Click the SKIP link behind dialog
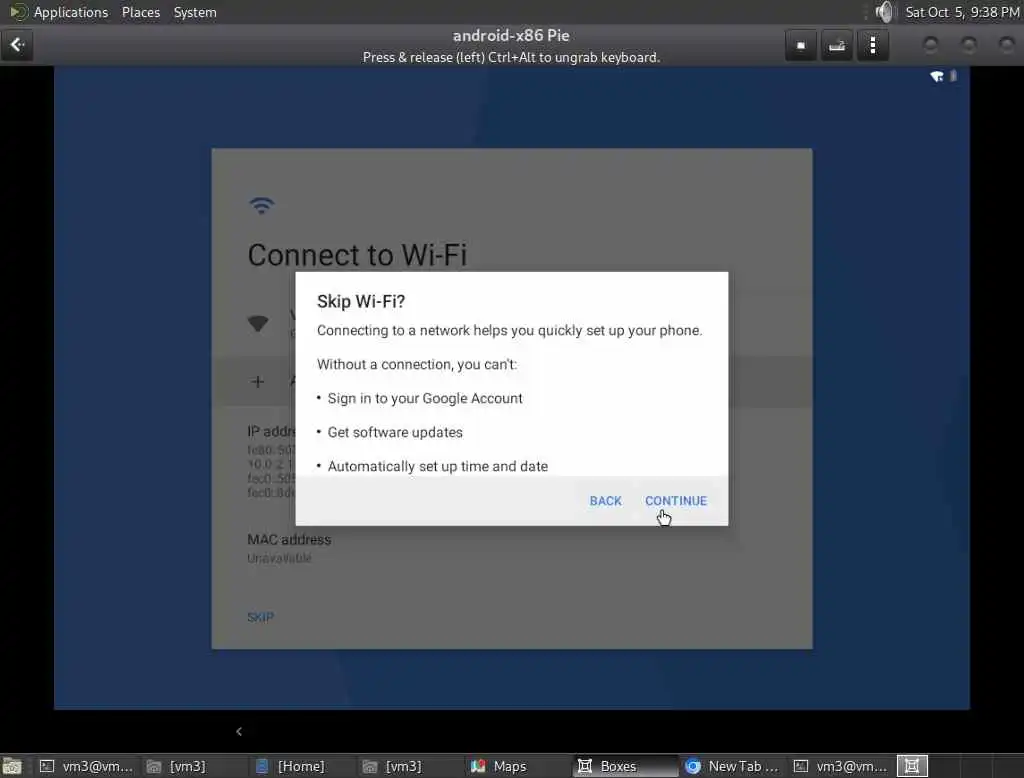Viewport: 1024px width, 778px height. tap(260, 617)
